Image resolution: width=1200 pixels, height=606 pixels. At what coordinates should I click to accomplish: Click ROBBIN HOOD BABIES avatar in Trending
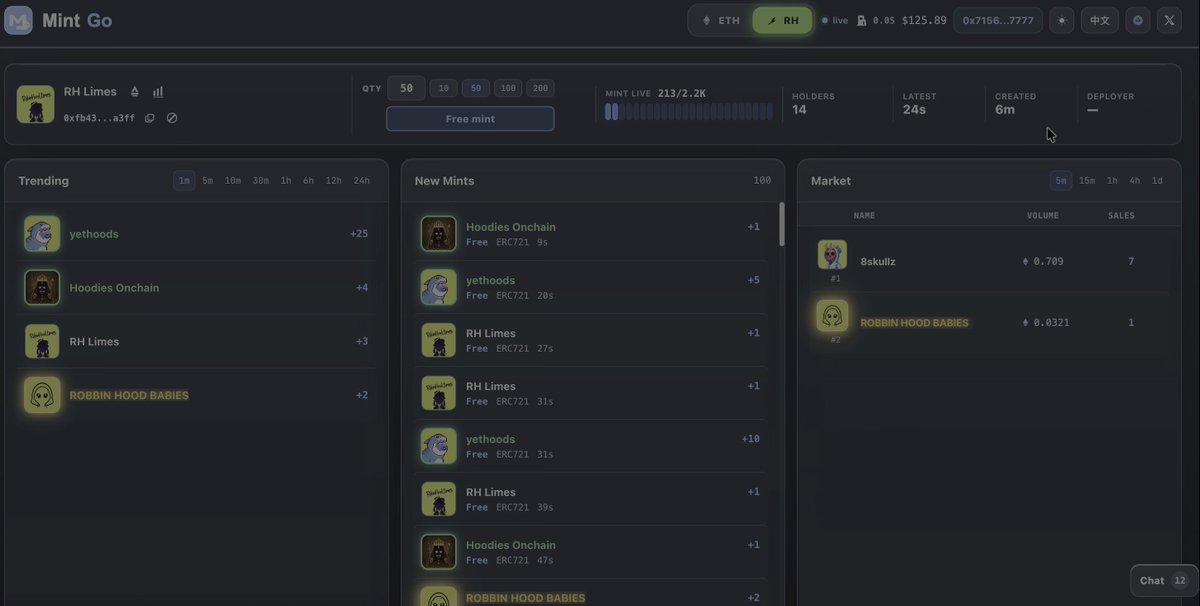[x=42, y=395]
